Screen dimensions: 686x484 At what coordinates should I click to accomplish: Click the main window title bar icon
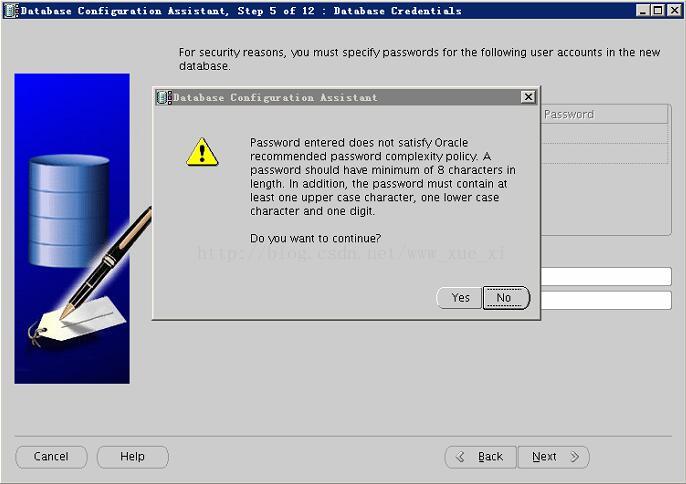tap(11, 11)
